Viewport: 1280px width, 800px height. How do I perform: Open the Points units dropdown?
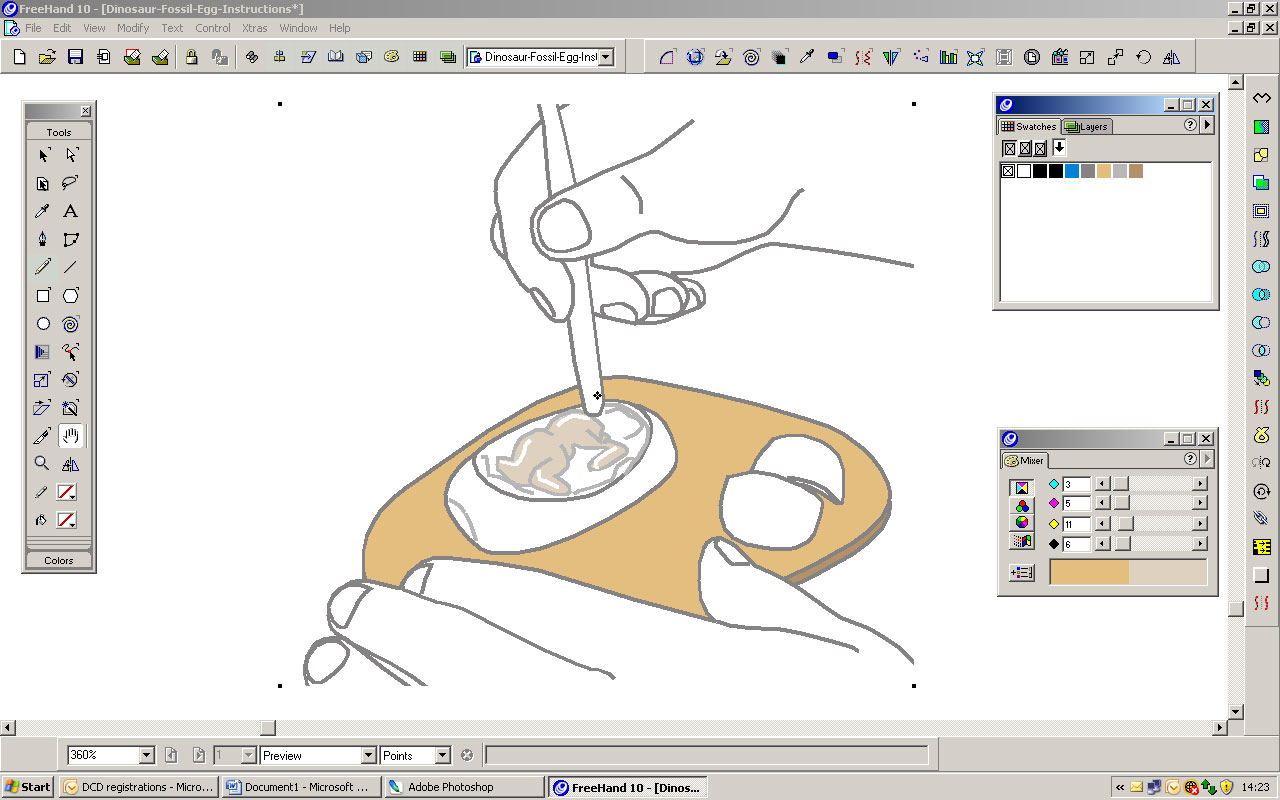pyautogui.click(x=443, y=756)
